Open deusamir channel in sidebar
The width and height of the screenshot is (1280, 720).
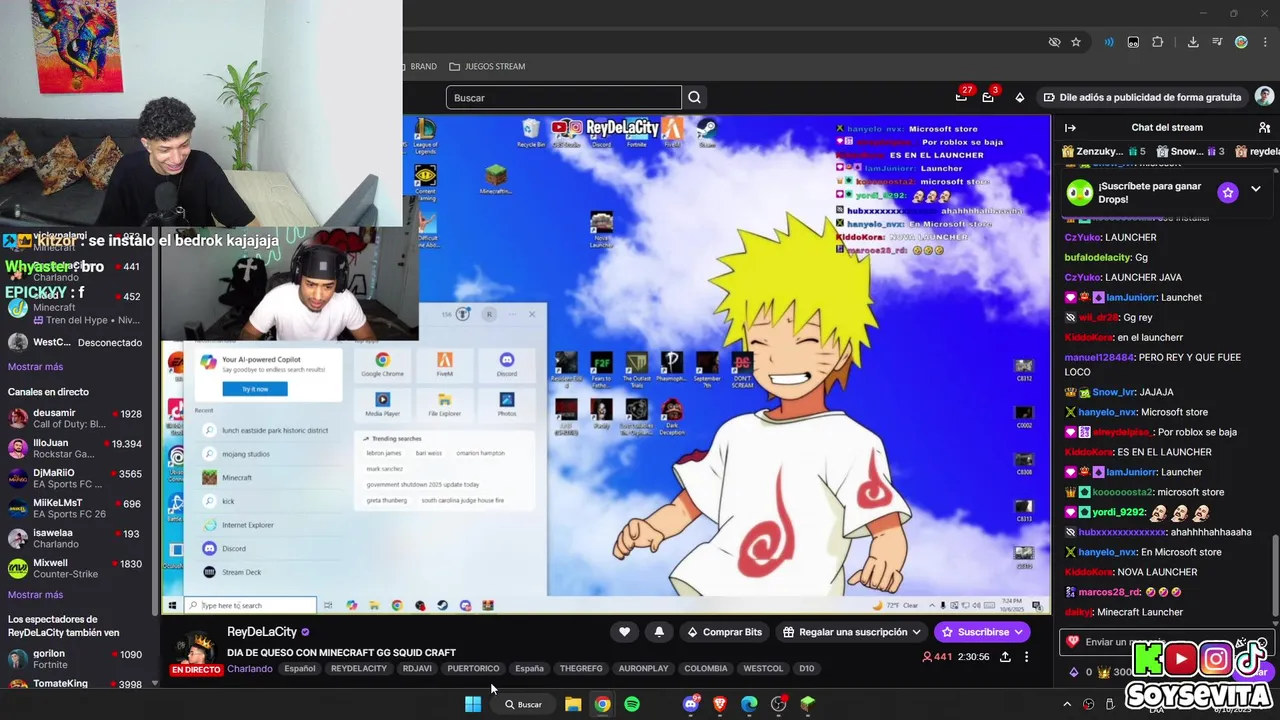pyautogui.click(x=76, y=418)
